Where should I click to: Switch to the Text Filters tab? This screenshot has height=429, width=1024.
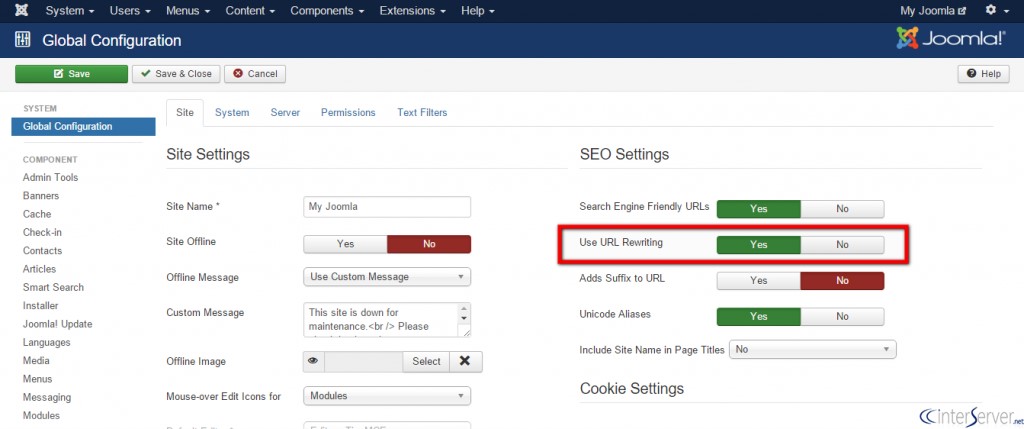[422, 112]
